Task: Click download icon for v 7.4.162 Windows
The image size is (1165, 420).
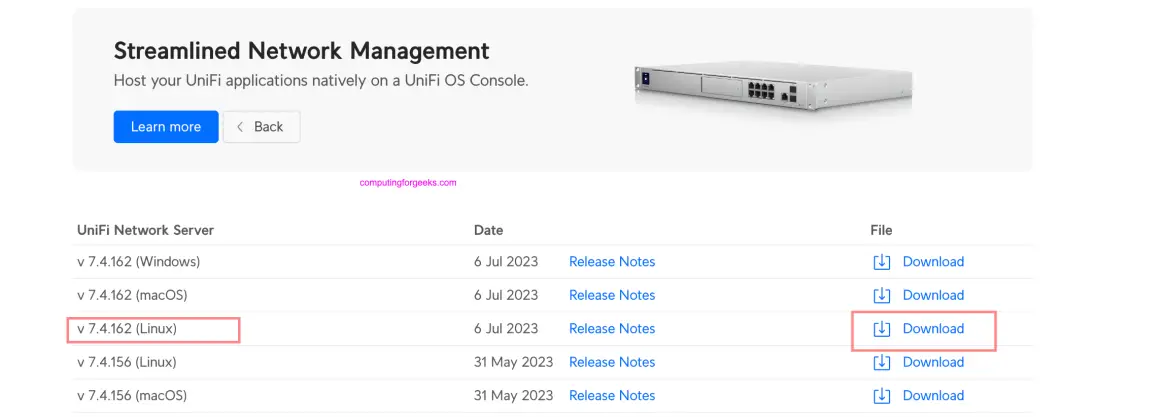Action: 881,262
